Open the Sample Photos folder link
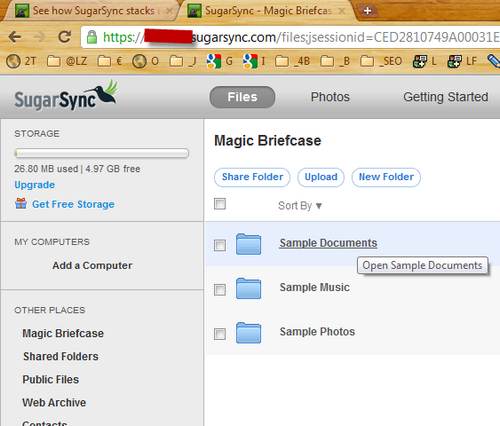Image resolution: width=500 pixels, height=426 pixels. 317,332
